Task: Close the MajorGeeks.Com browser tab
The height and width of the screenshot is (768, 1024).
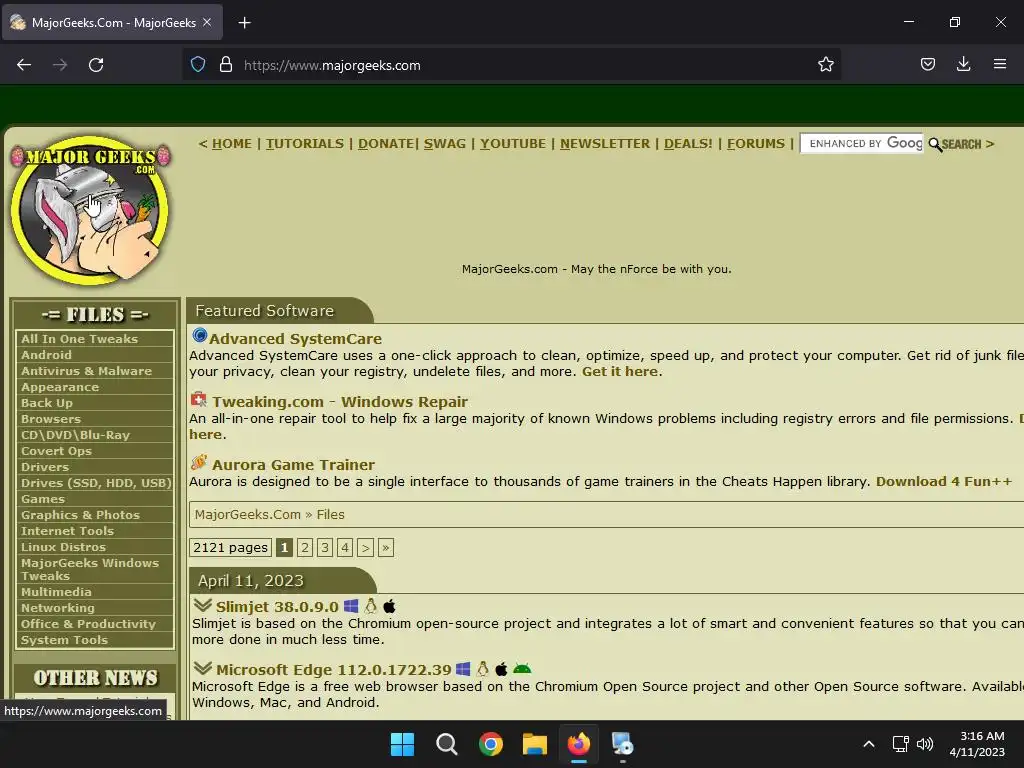Action: (x=207, y=22)
